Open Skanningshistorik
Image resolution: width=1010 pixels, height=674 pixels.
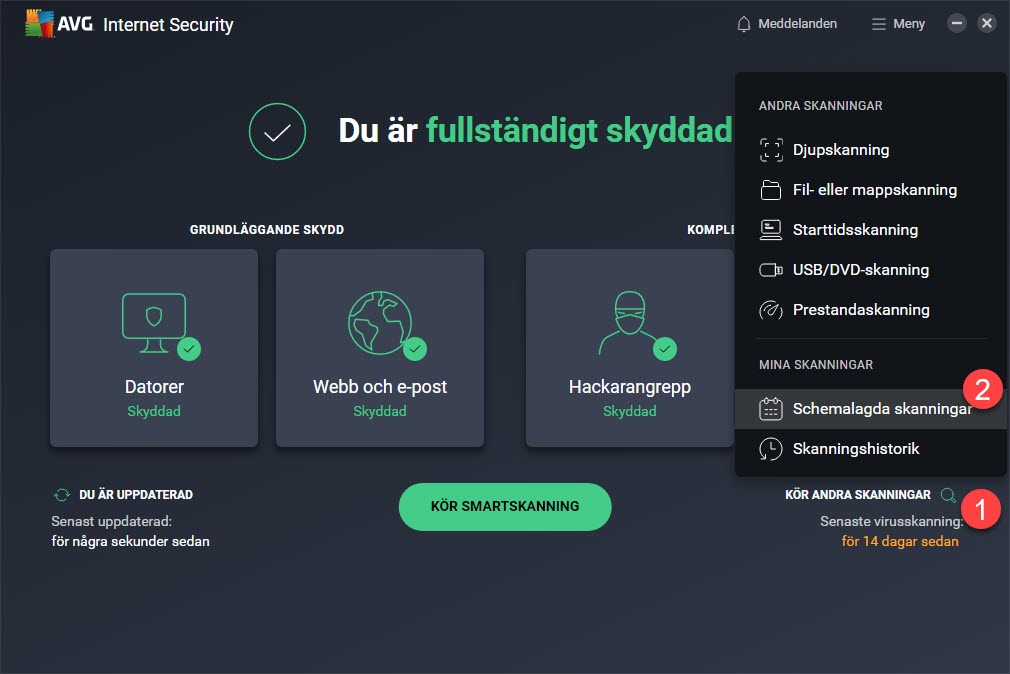[x=871, y=449]
